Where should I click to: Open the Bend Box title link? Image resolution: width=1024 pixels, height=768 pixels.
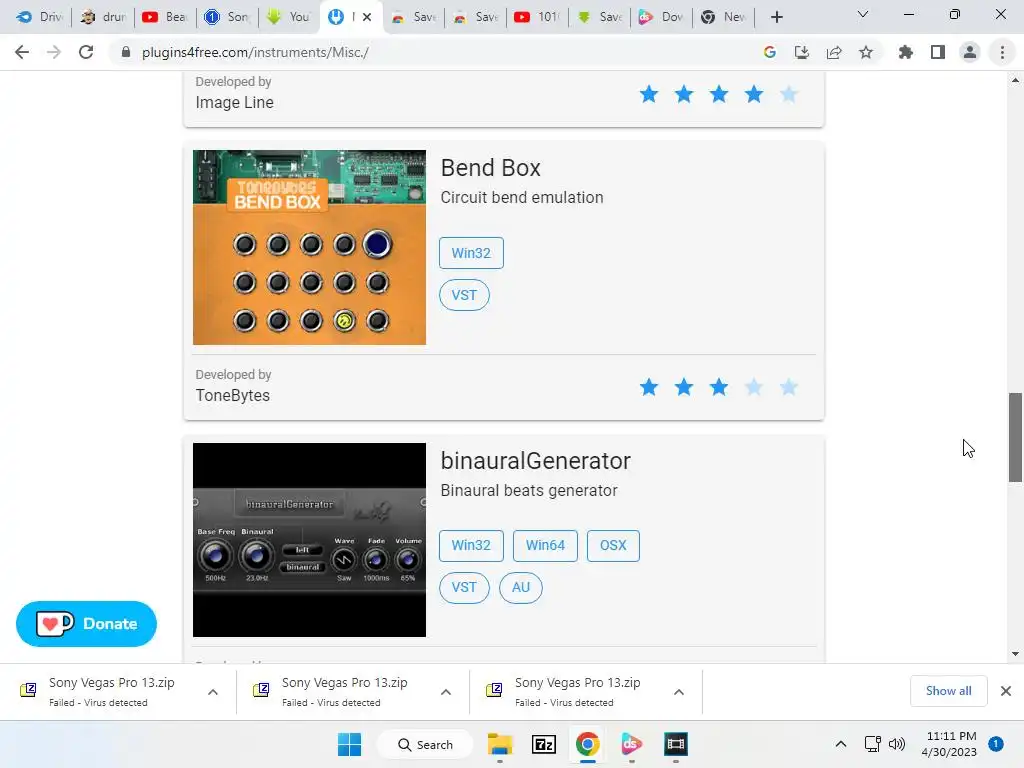[490, 168]
